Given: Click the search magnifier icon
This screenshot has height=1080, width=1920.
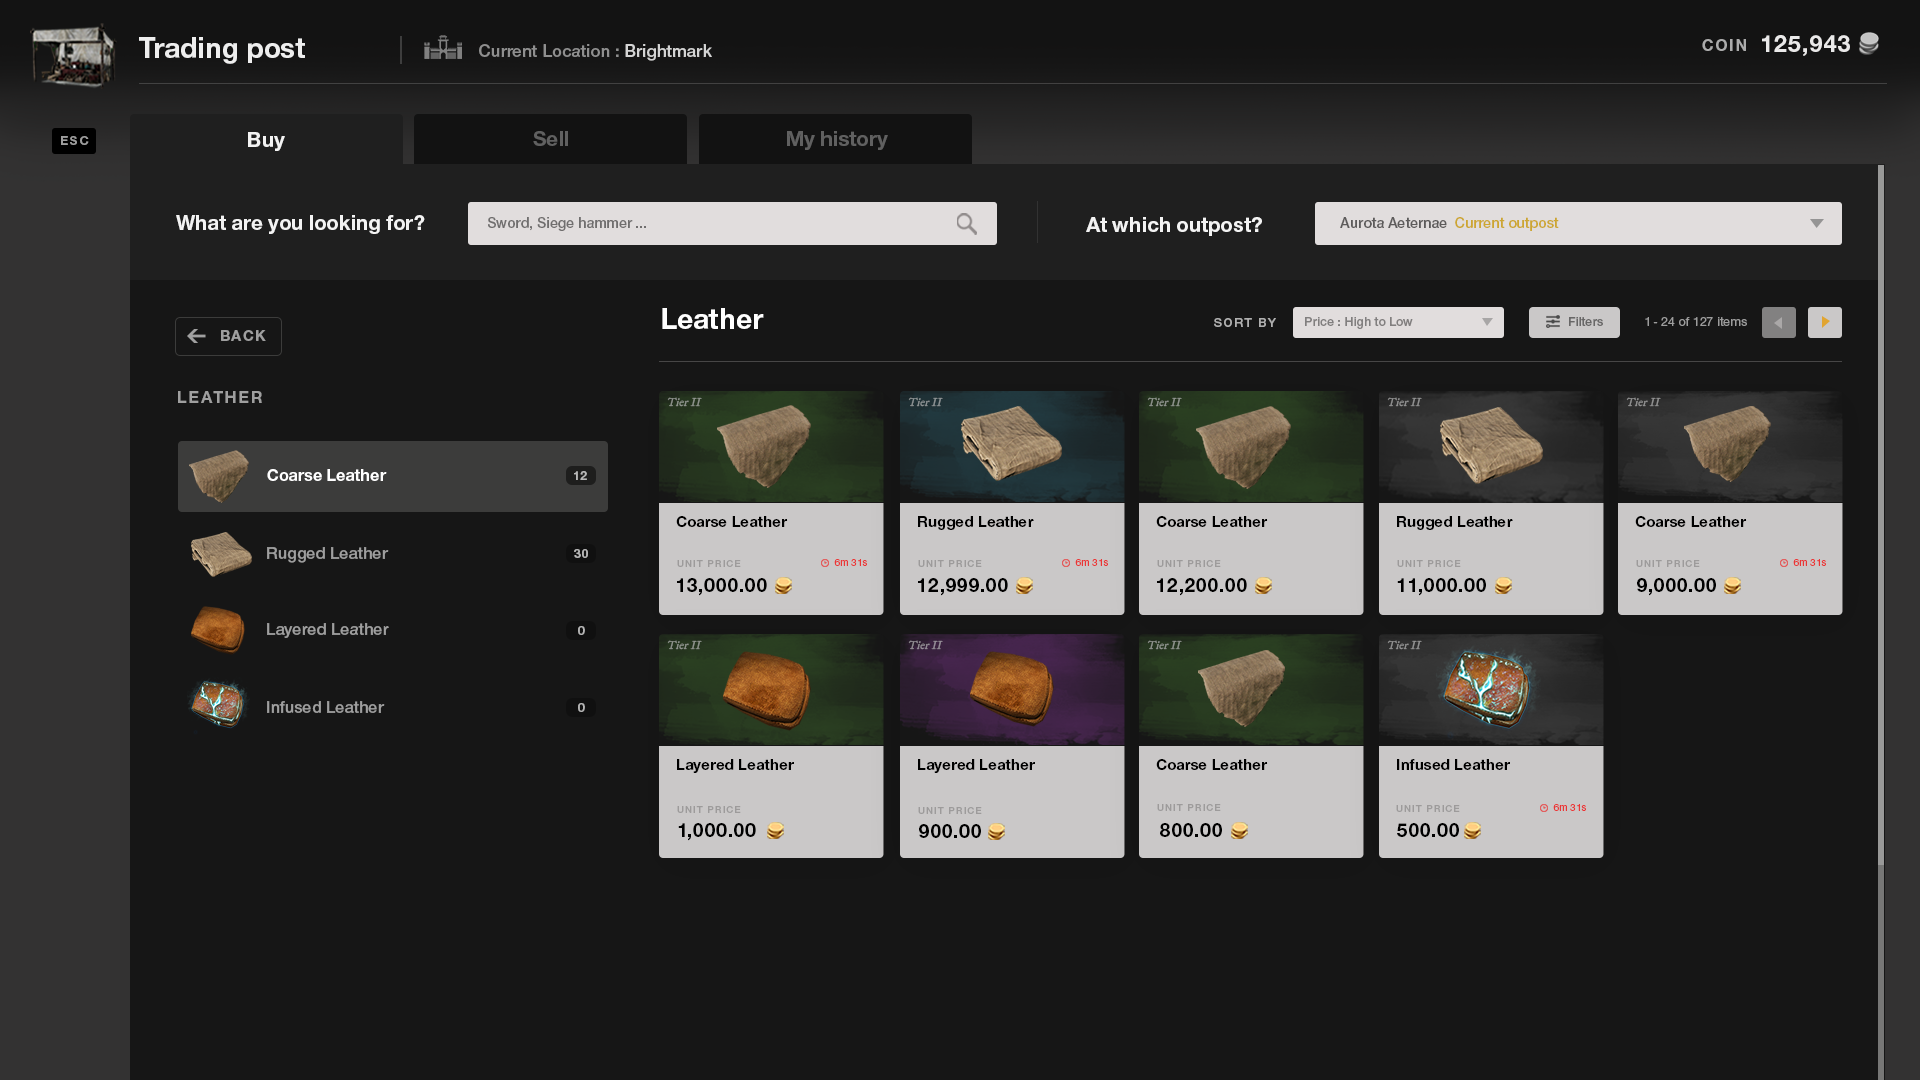Looking at the screenshot, I should (x=966, y=224).
